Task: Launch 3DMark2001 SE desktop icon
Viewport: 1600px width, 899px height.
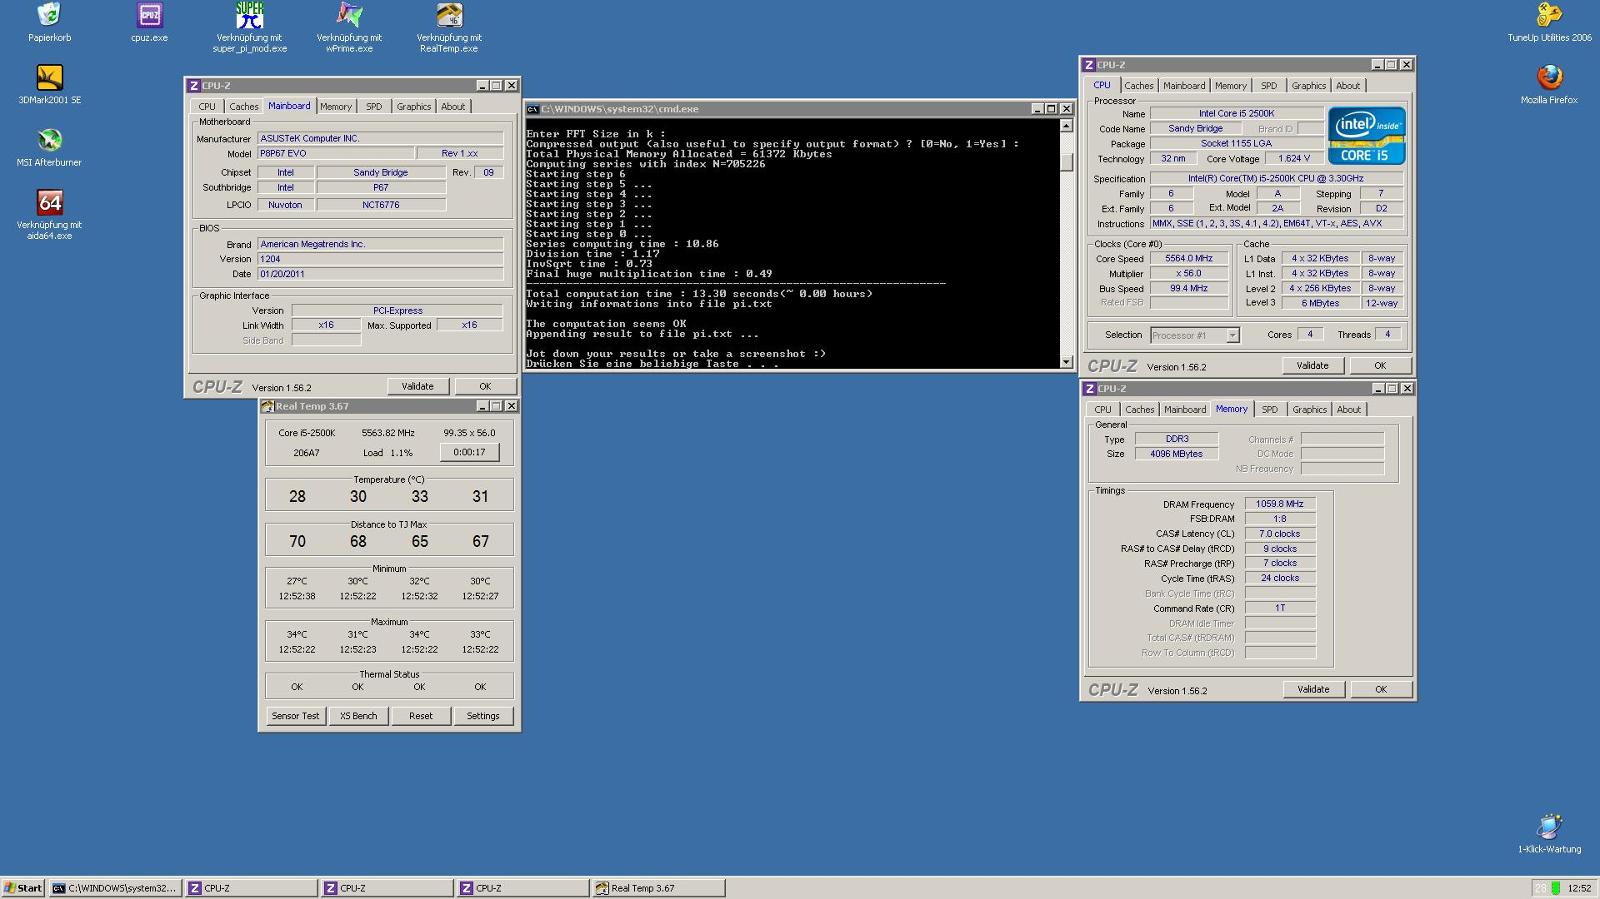Action: 49,77
